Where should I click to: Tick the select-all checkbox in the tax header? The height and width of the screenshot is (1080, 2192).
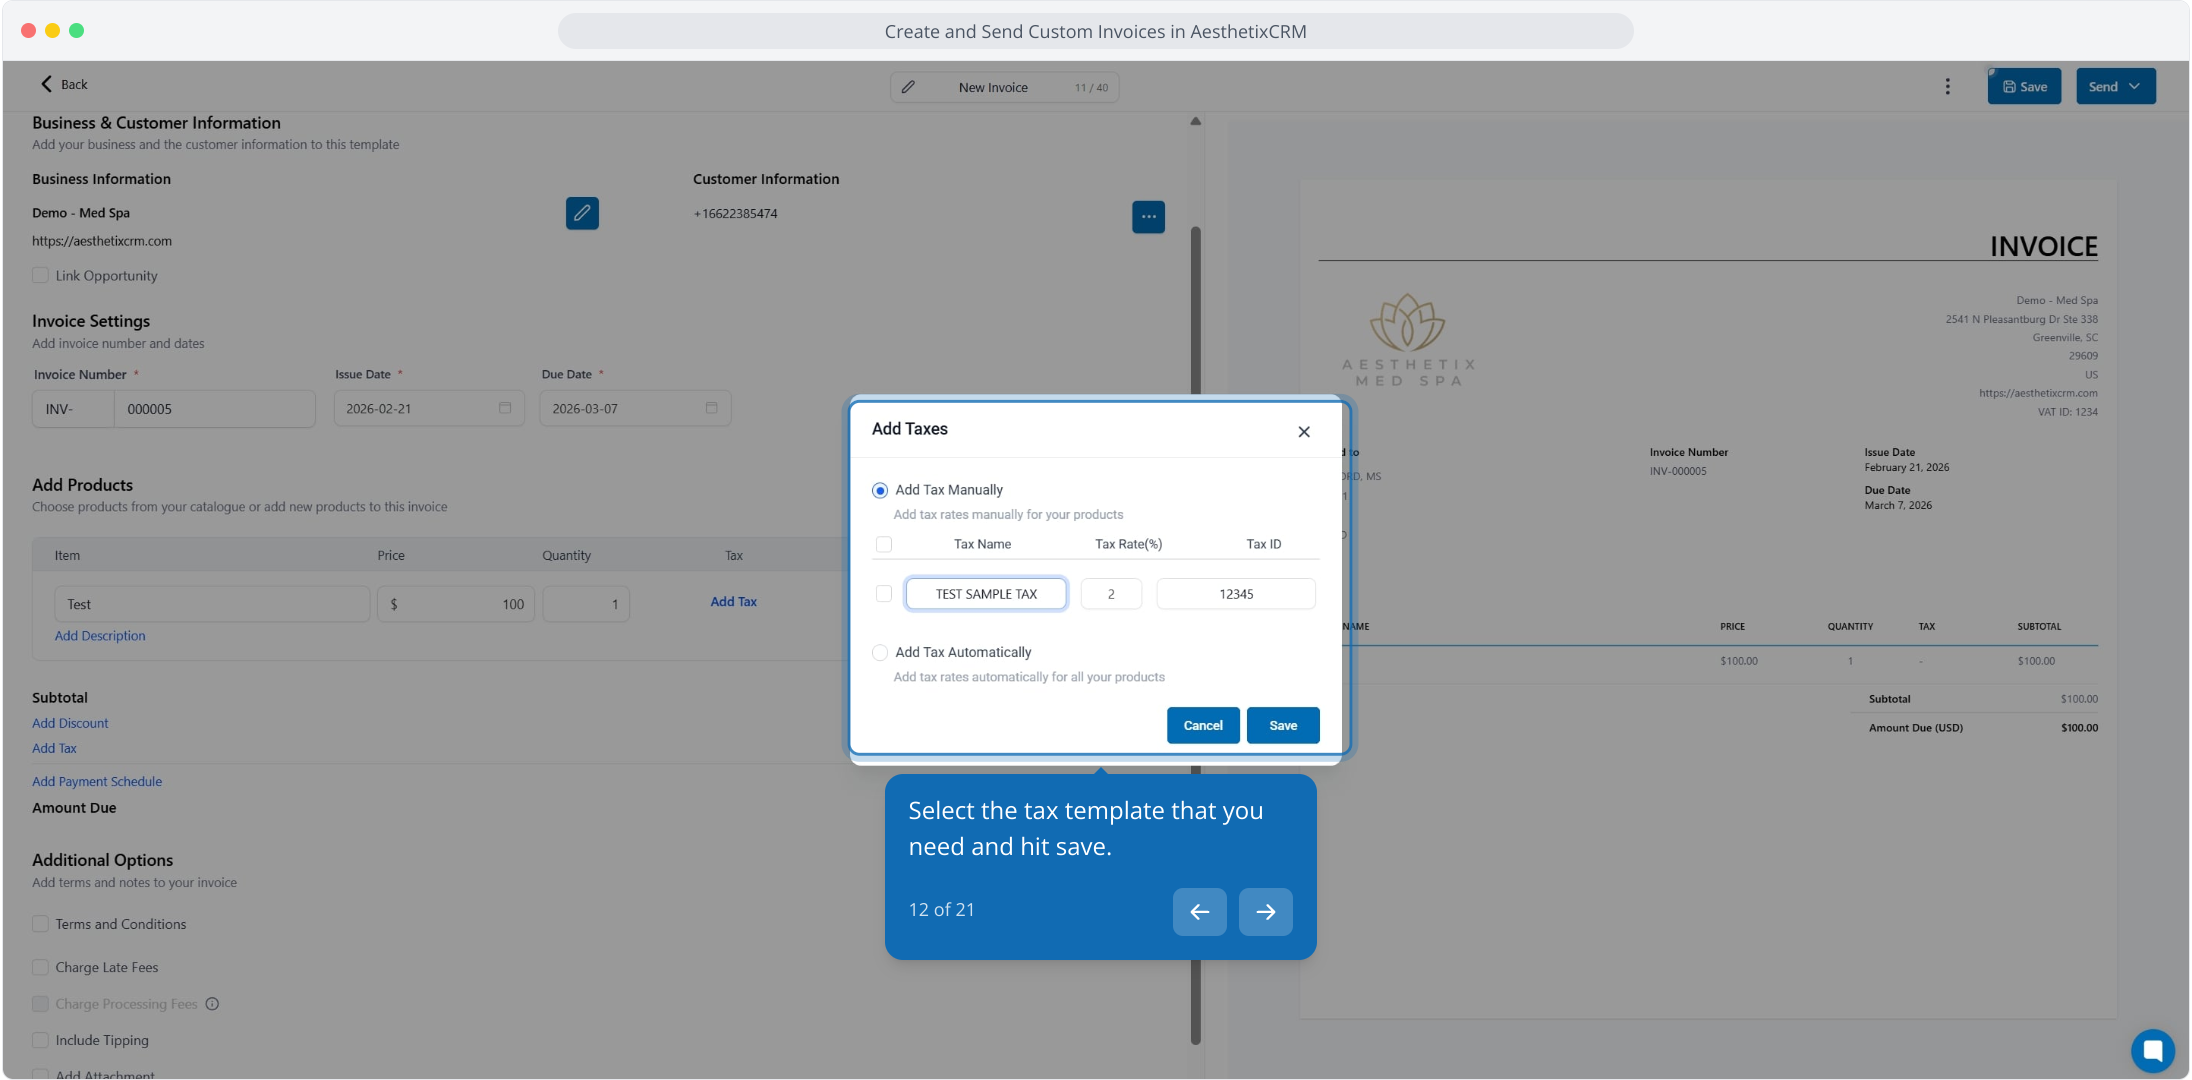884,545
